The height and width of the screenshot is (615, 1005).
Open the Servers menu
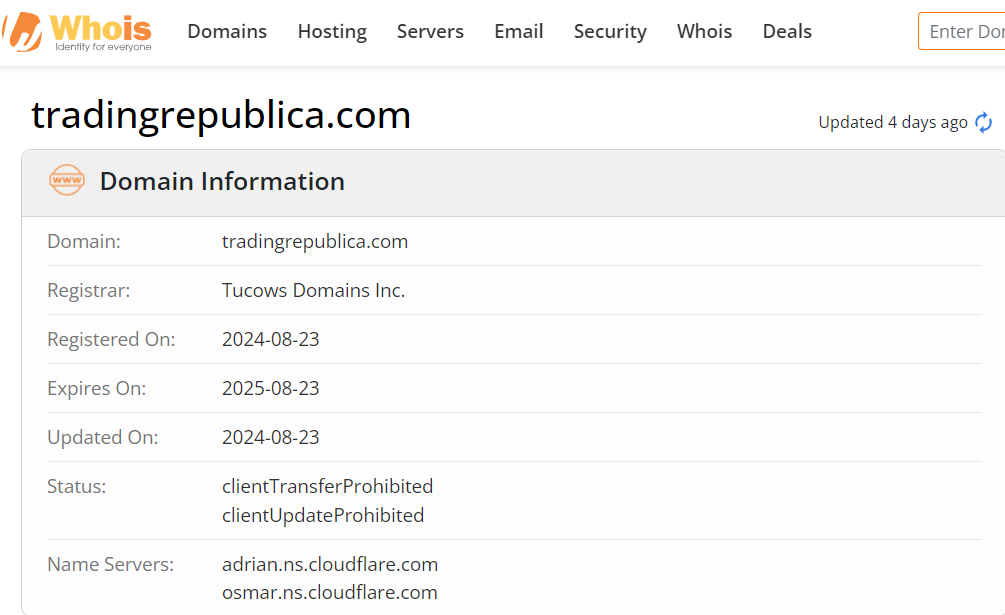coord(430,31)
